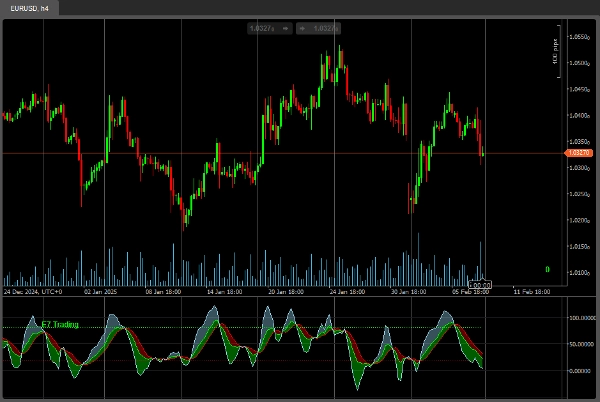This screenshot has width=600, height=402.
Task: Click the 20 Jan 18:00 time axis label
Action: tap(286, 291)
